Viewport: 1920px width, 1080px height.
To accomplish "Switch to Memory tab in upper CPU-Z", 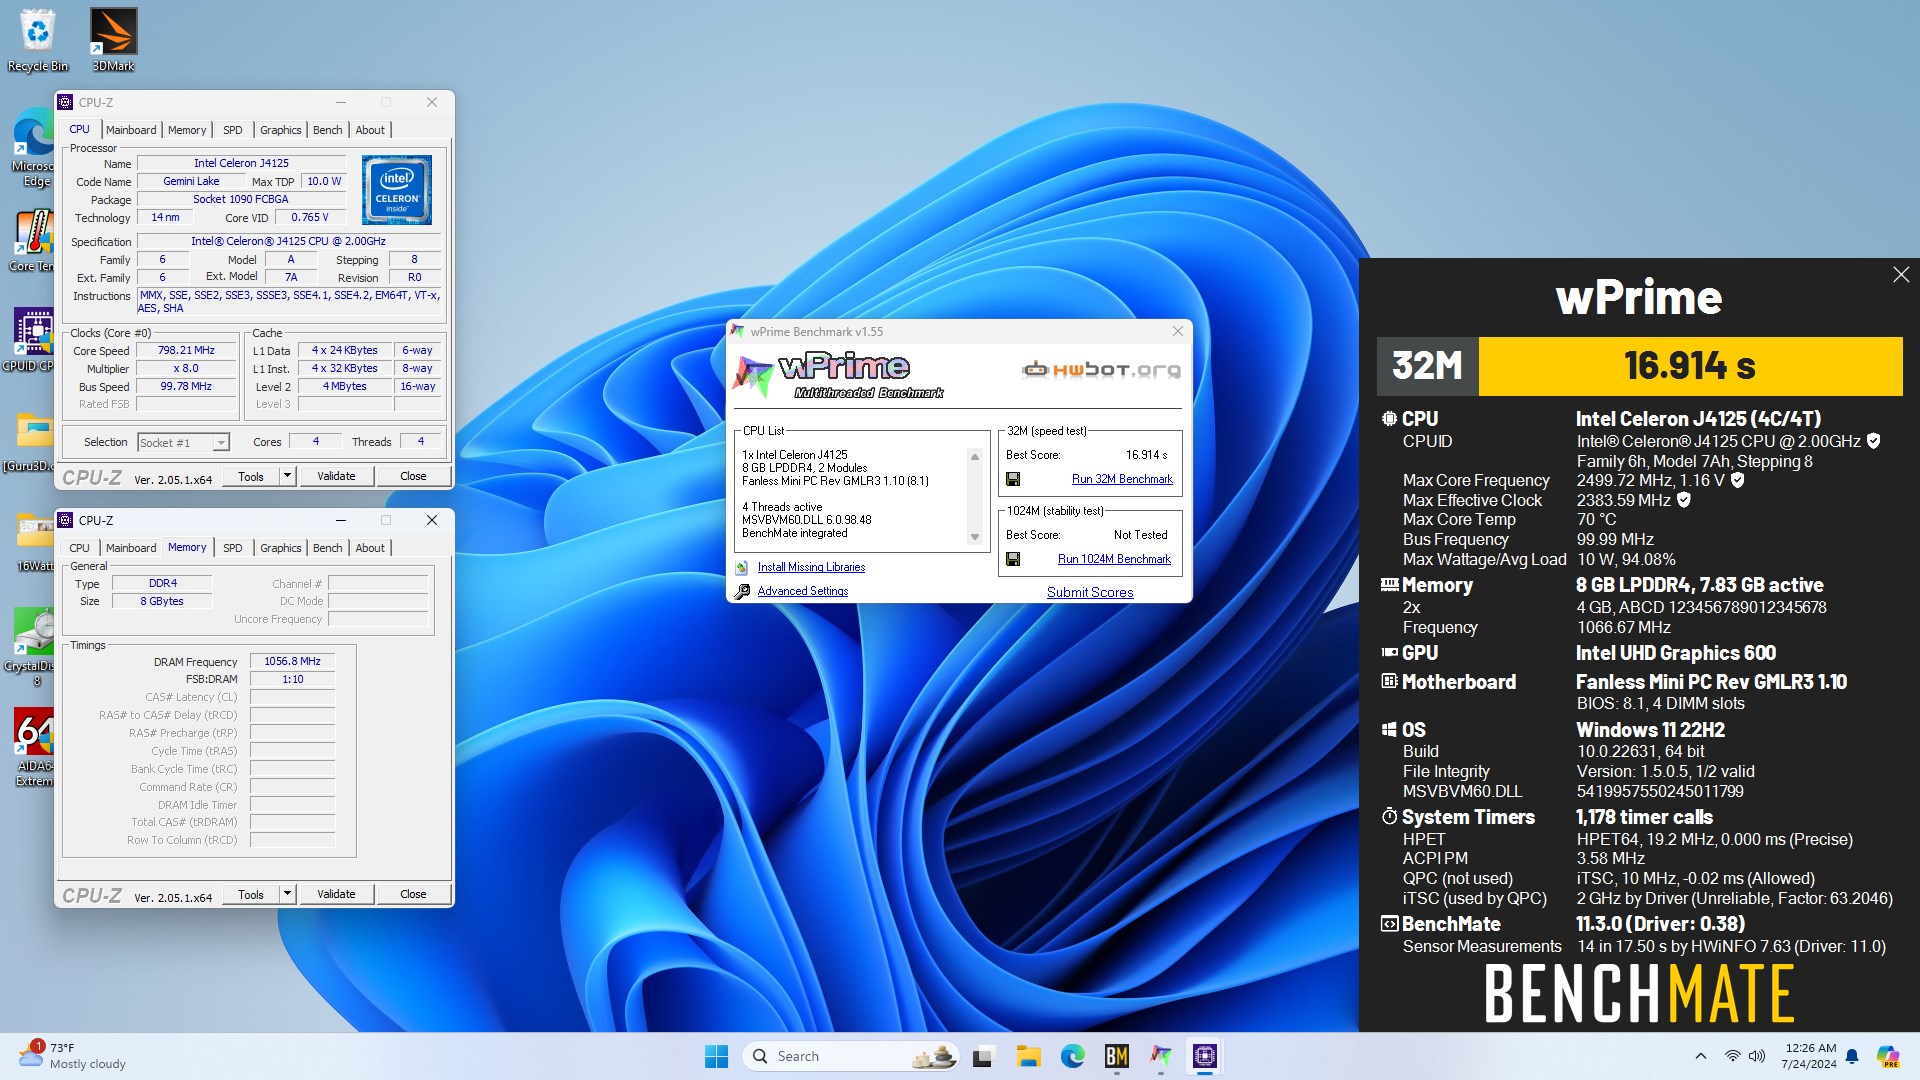I will [x=187, y=130].
